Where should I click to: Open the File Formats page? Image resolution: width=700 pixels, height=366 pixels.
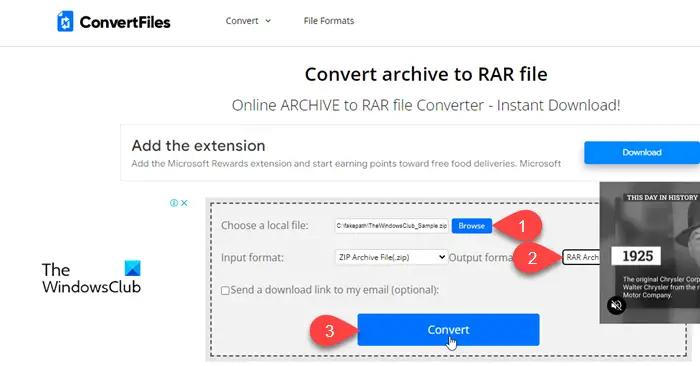click(x=329, y=21)
